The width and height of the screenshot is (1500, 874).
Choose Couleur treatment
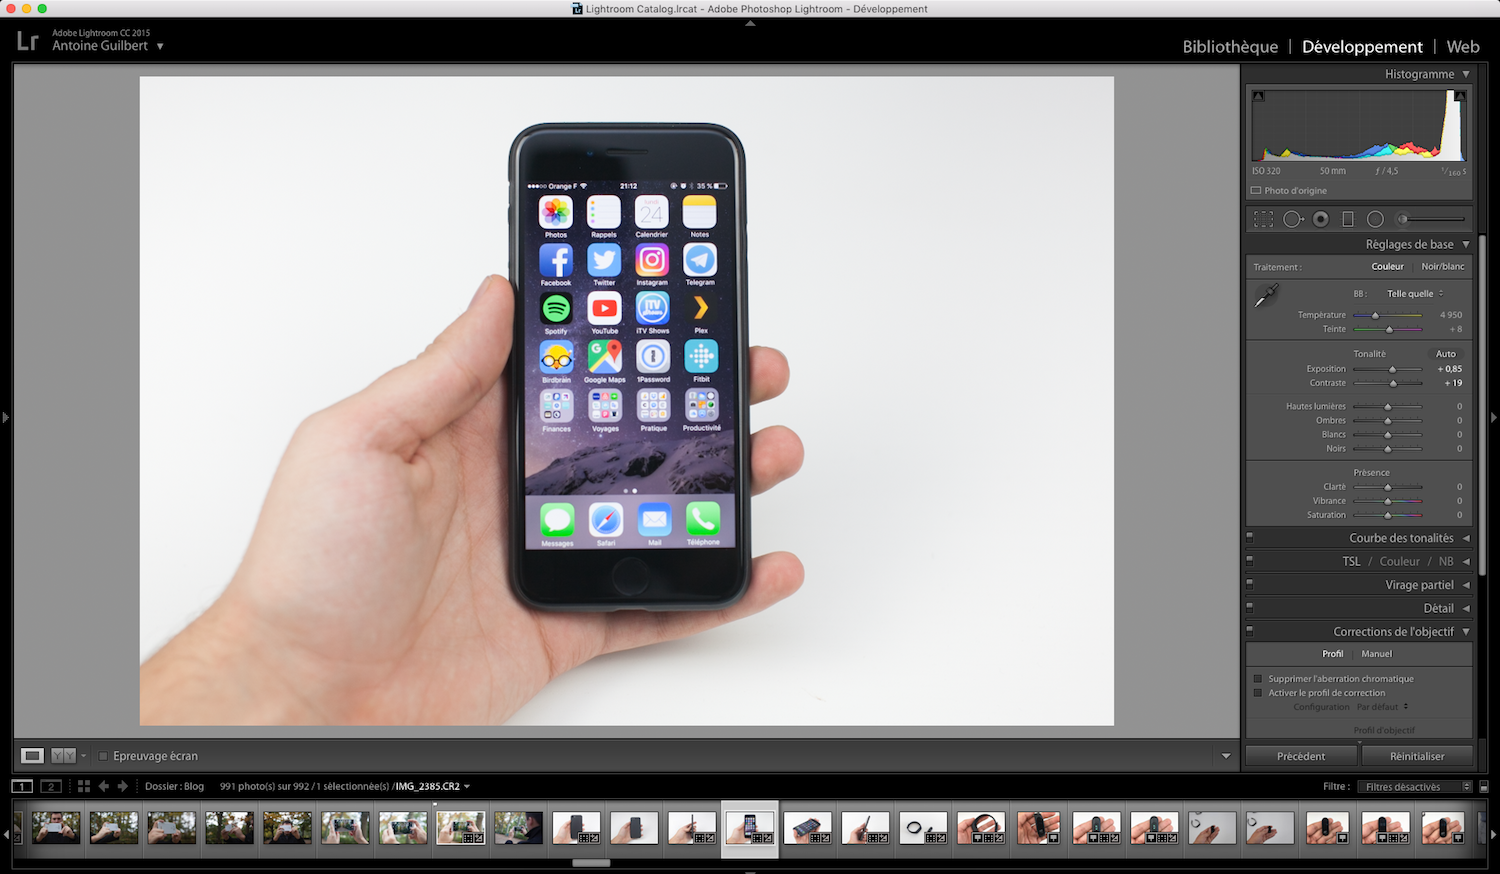(1388, 267)
